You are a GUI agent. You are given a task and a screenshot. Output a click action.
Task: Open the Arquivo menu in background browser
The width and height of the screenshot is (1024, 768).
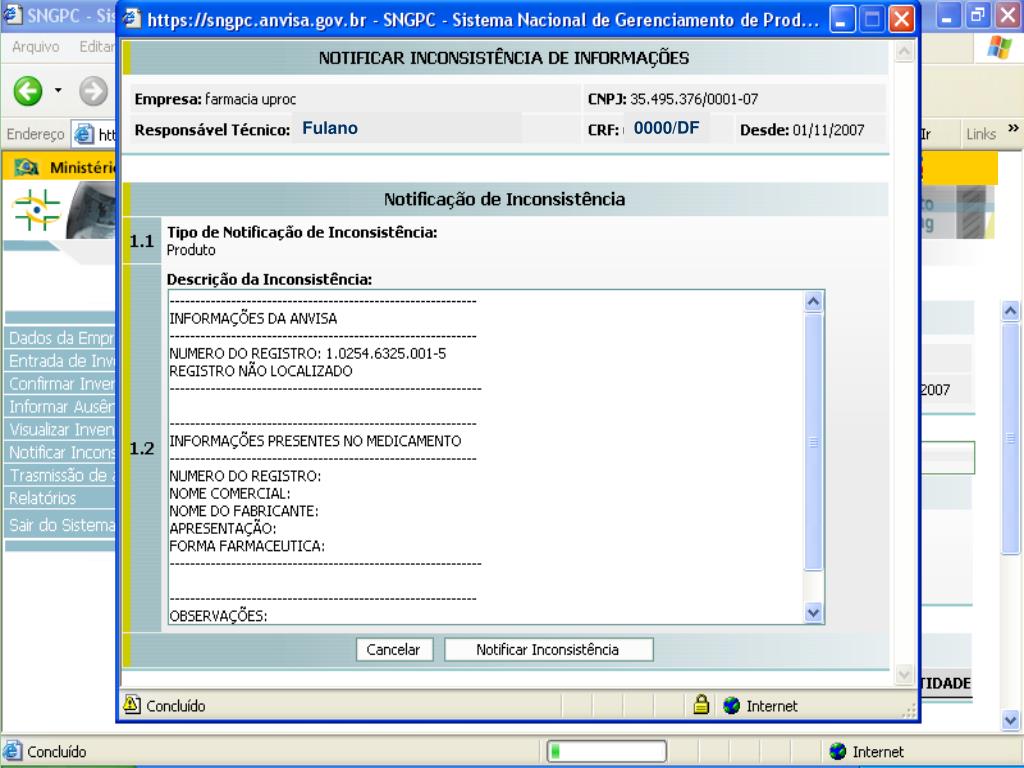click(35, 47)
